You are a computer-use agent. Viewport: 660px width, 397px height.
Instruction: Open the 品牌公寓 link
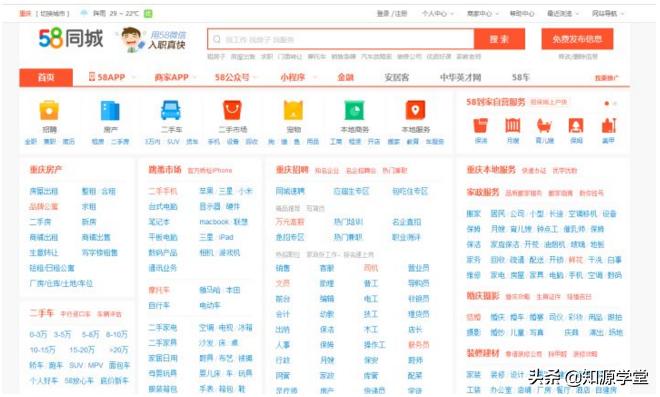click(44, 206)
